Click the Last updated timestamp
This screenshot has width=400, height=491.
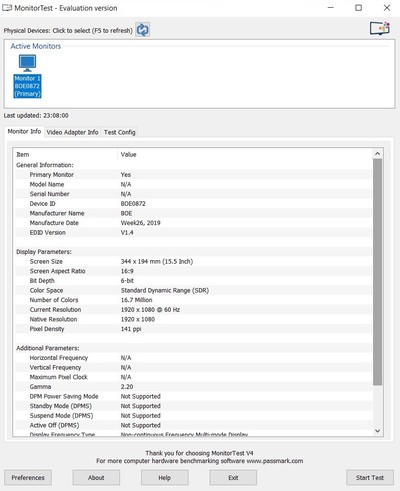tap(36, 116)
